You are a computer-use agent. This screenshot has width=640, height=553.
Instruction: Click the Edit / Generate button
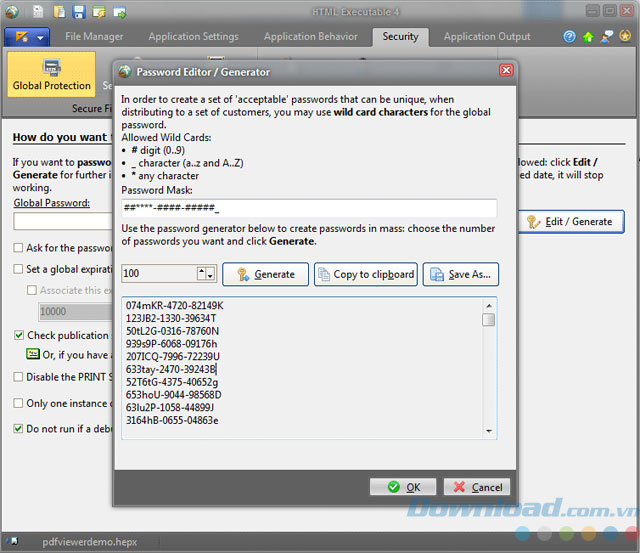(x=571, y=222)
